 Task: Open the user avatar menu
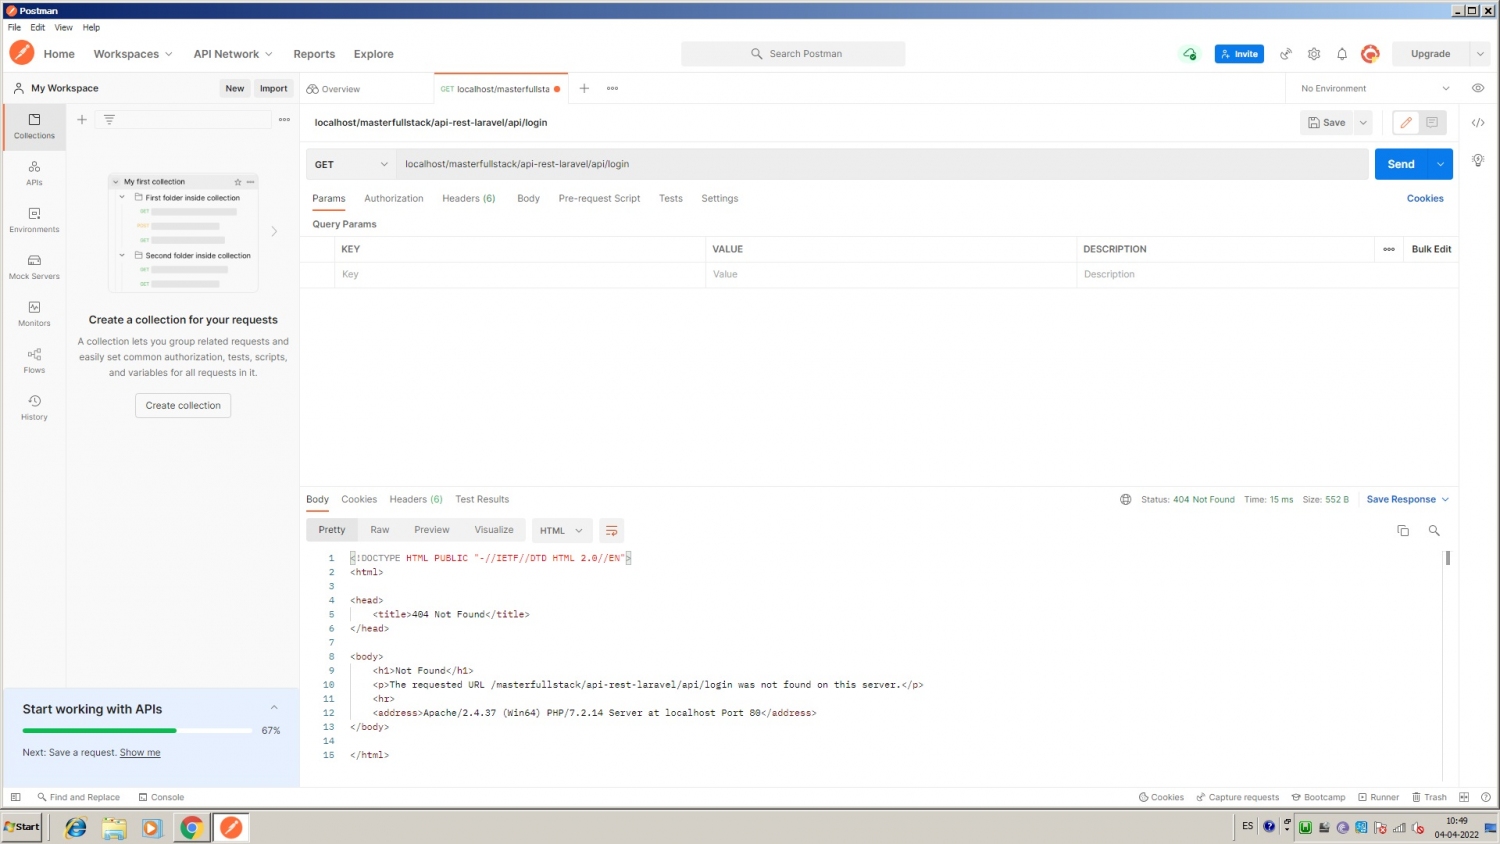click(1370, 54)
